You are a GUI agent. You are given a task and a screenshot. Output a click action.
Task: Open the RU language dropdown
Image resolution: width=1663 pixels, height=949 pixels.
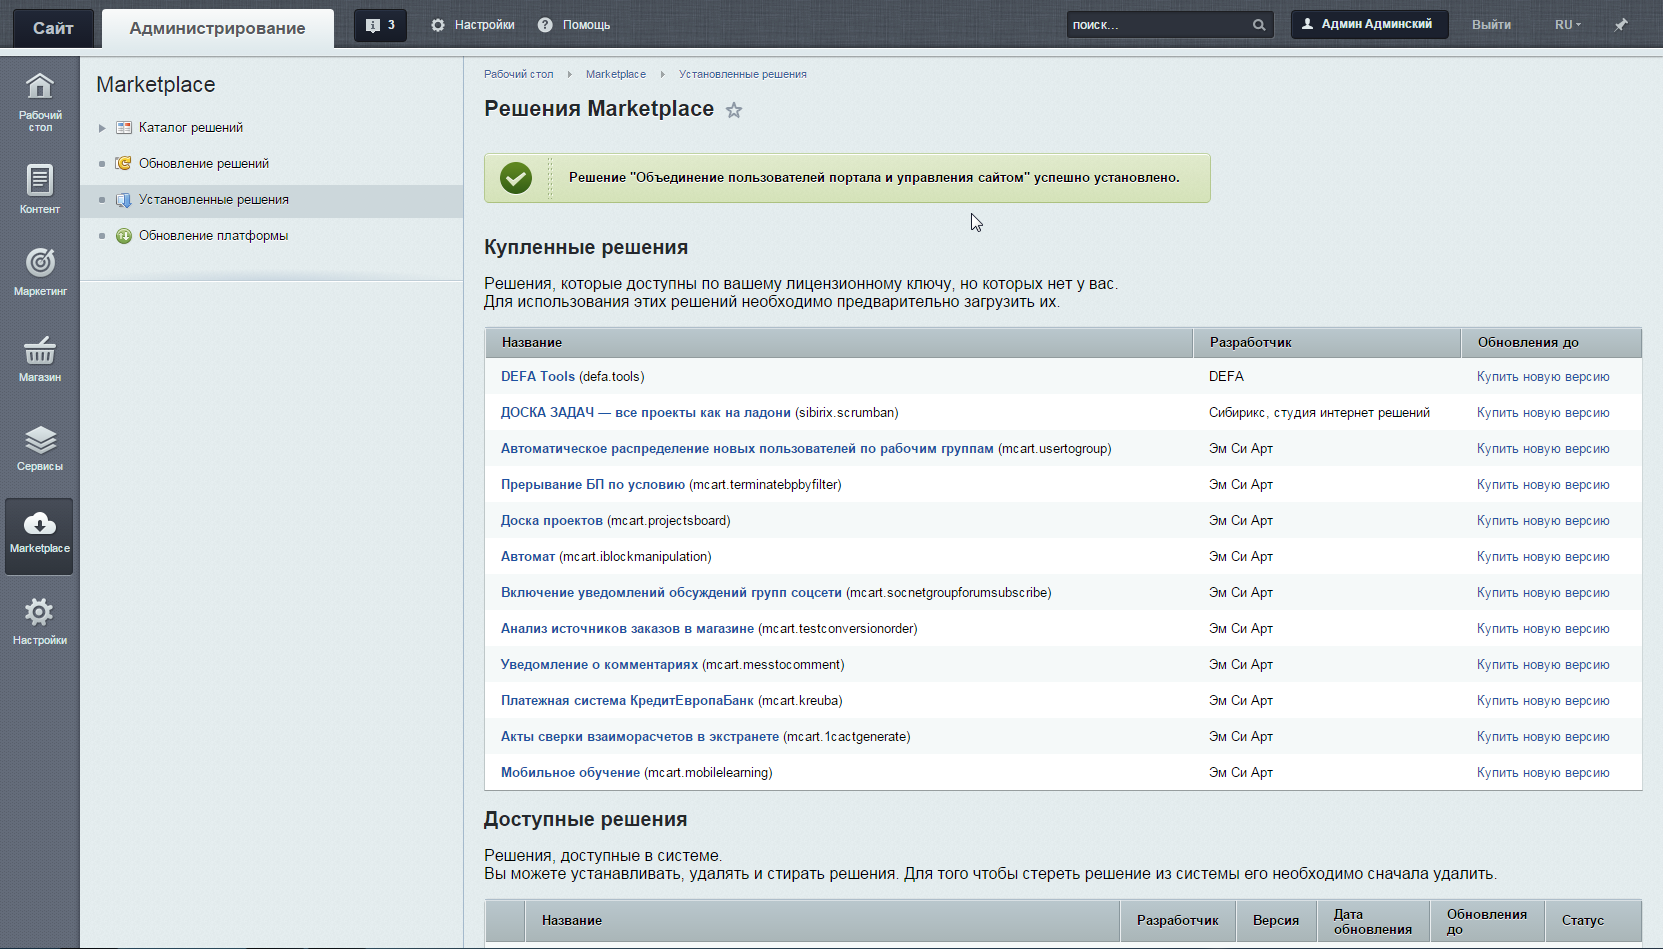[1568, 25]
